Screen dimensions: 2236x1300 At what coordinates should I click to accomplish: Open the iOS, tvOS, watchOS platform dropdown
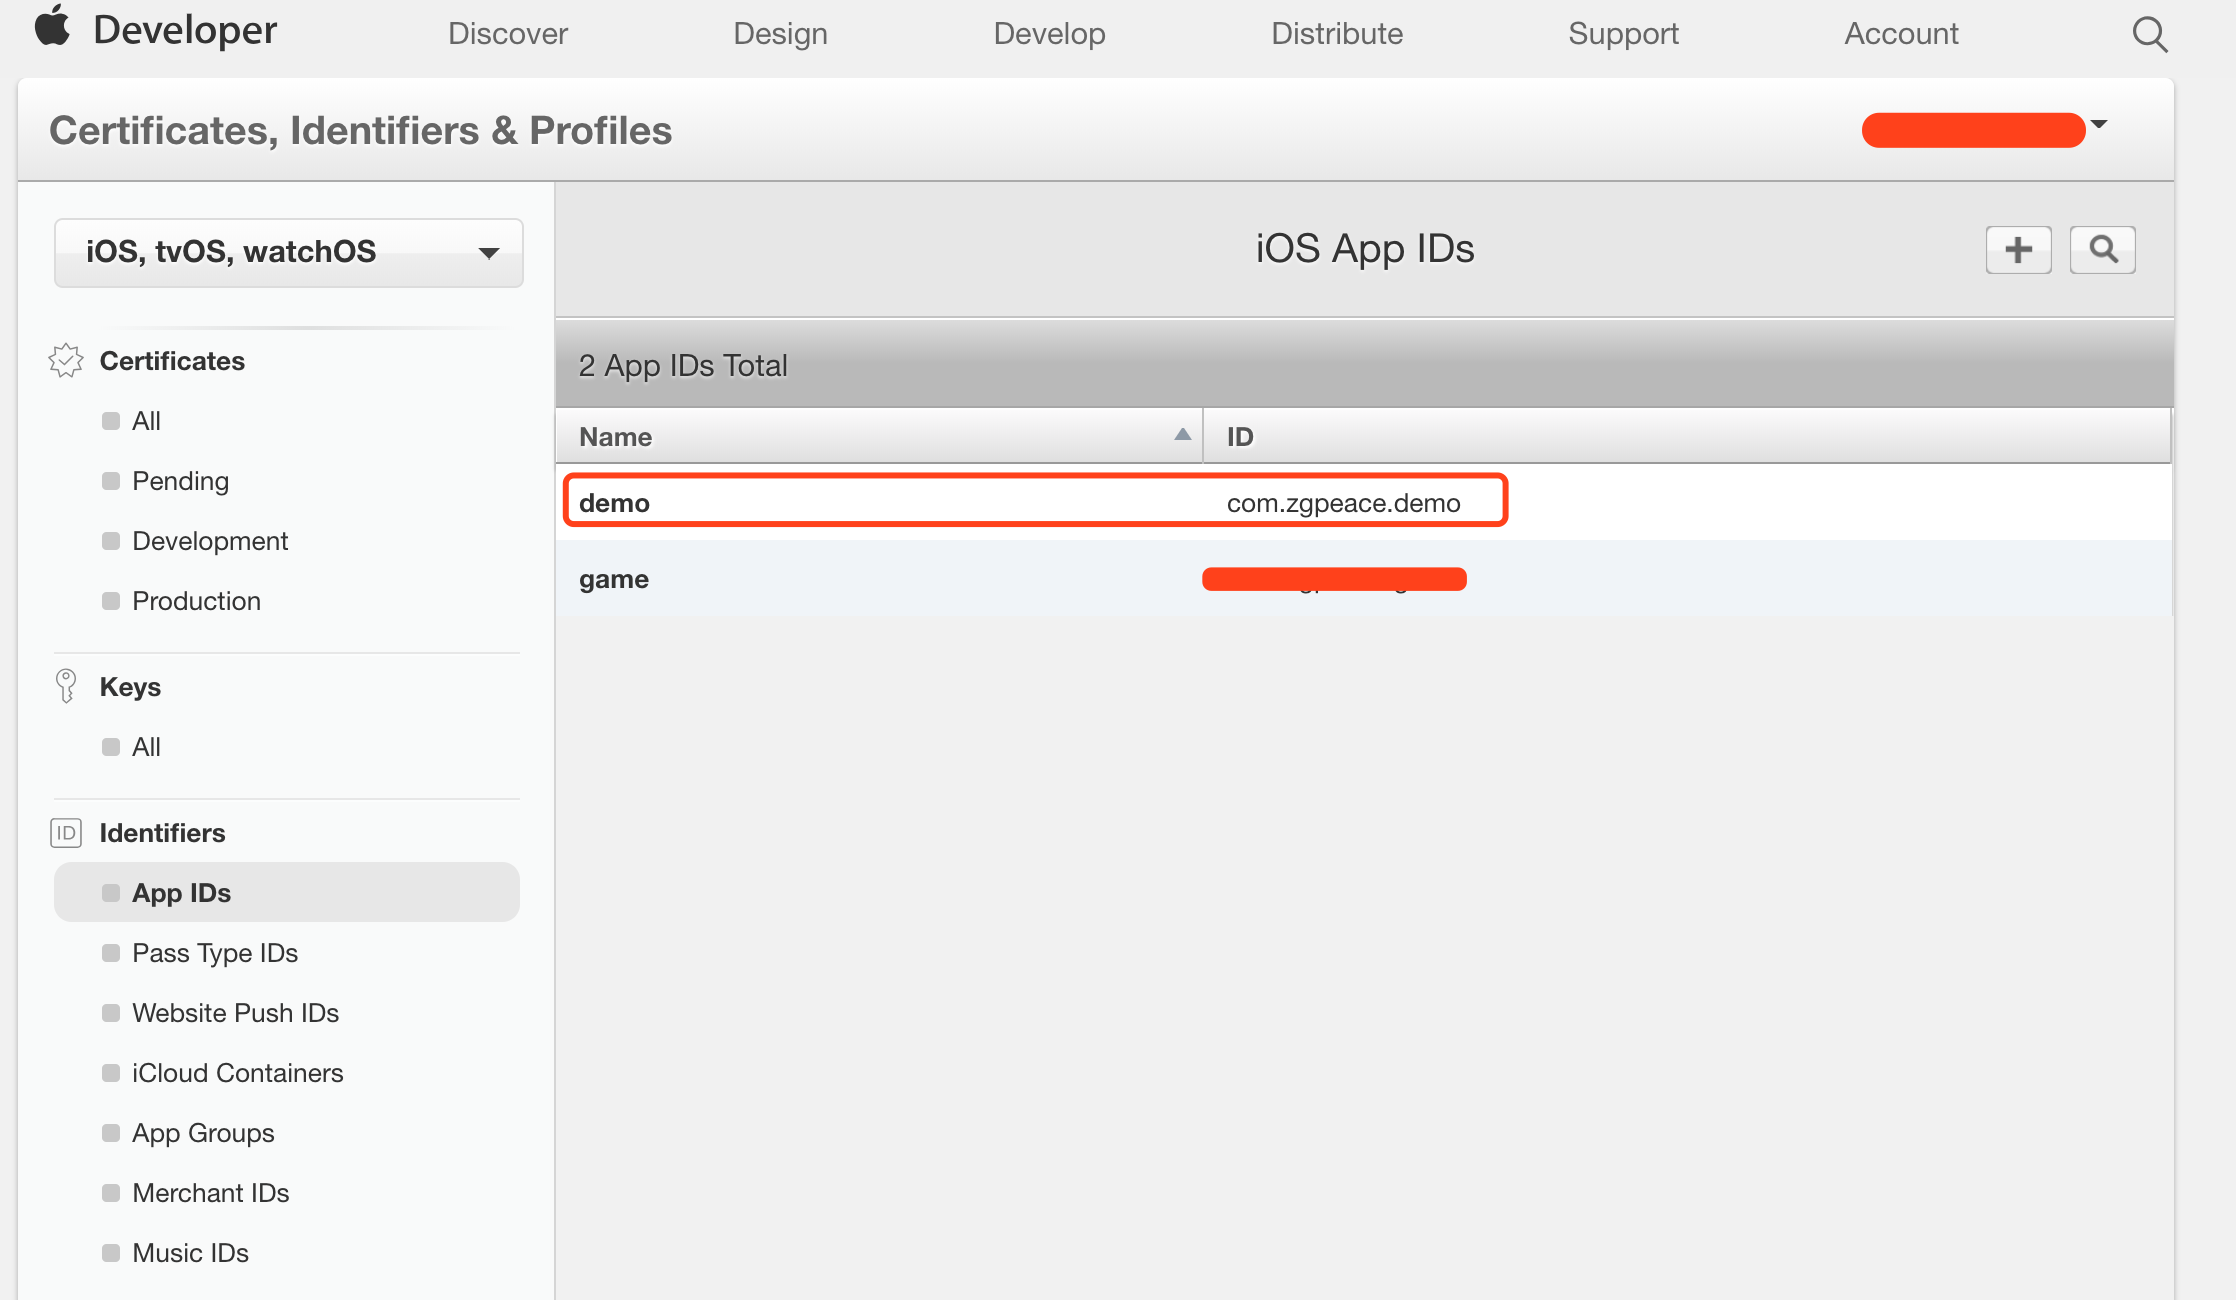coord(288,252)
